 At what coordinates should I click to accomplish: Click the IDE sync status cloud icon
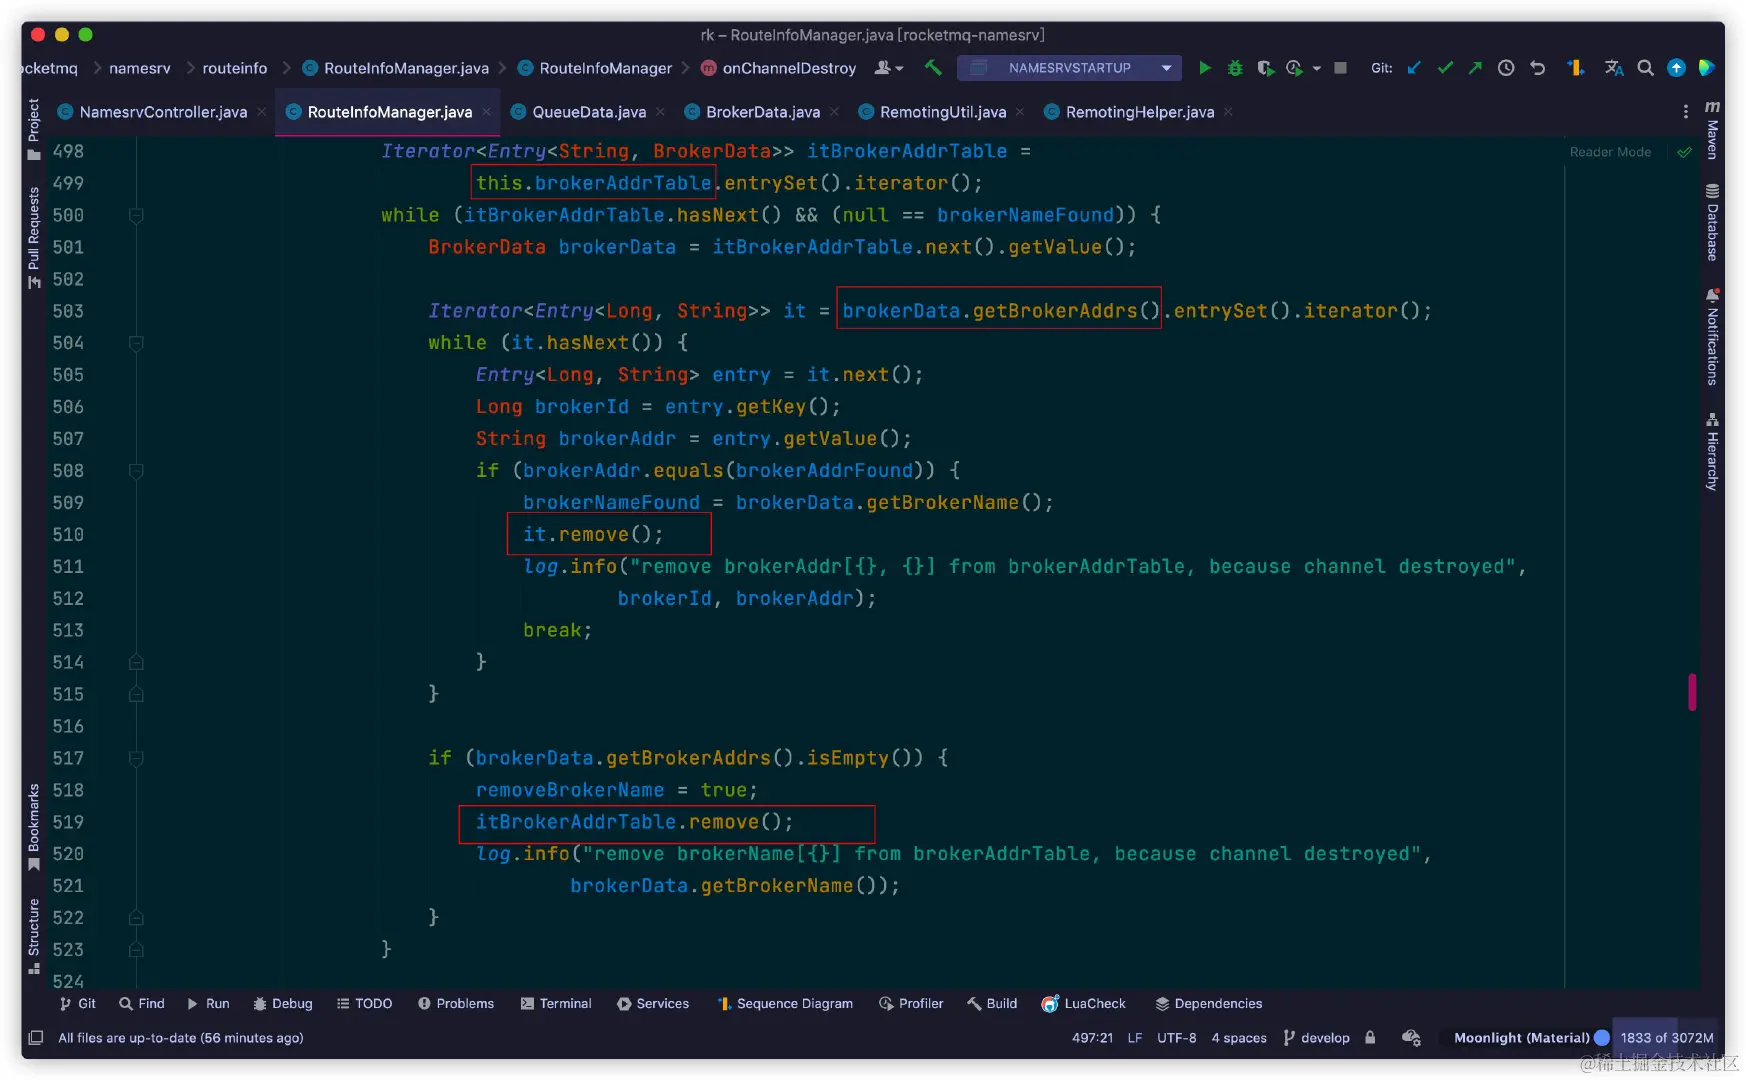pyautogui.click(x=1411, y=1038)
